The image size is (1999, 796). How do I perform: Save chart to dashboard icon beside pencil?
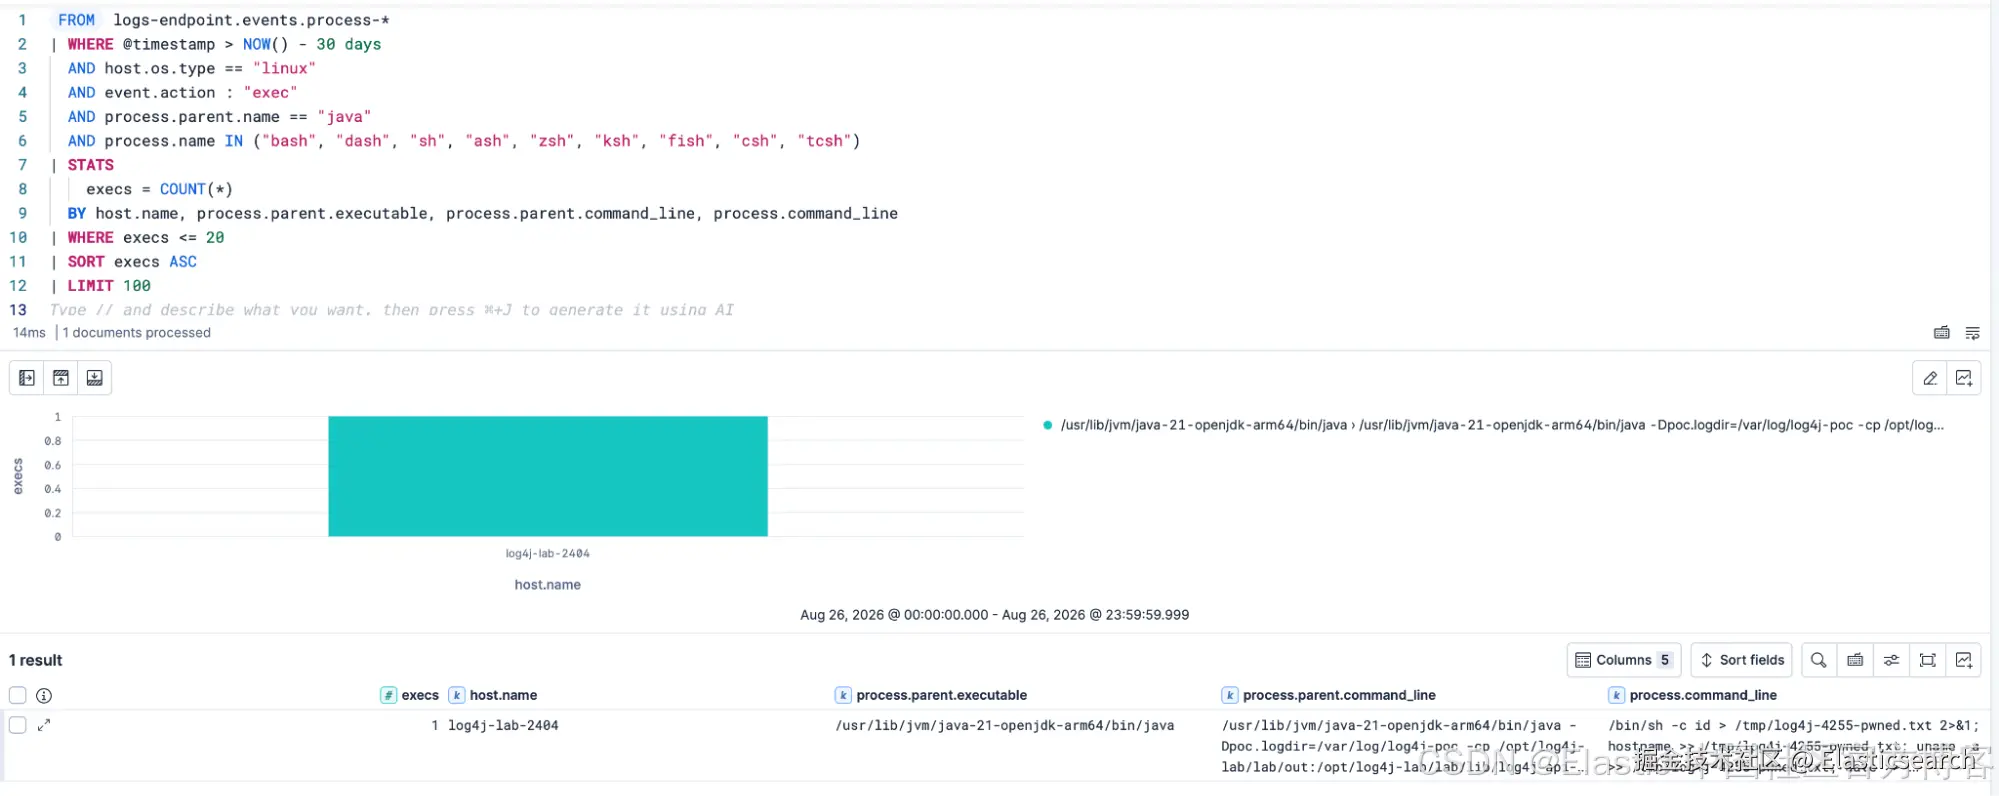(x=1964, y=378)
